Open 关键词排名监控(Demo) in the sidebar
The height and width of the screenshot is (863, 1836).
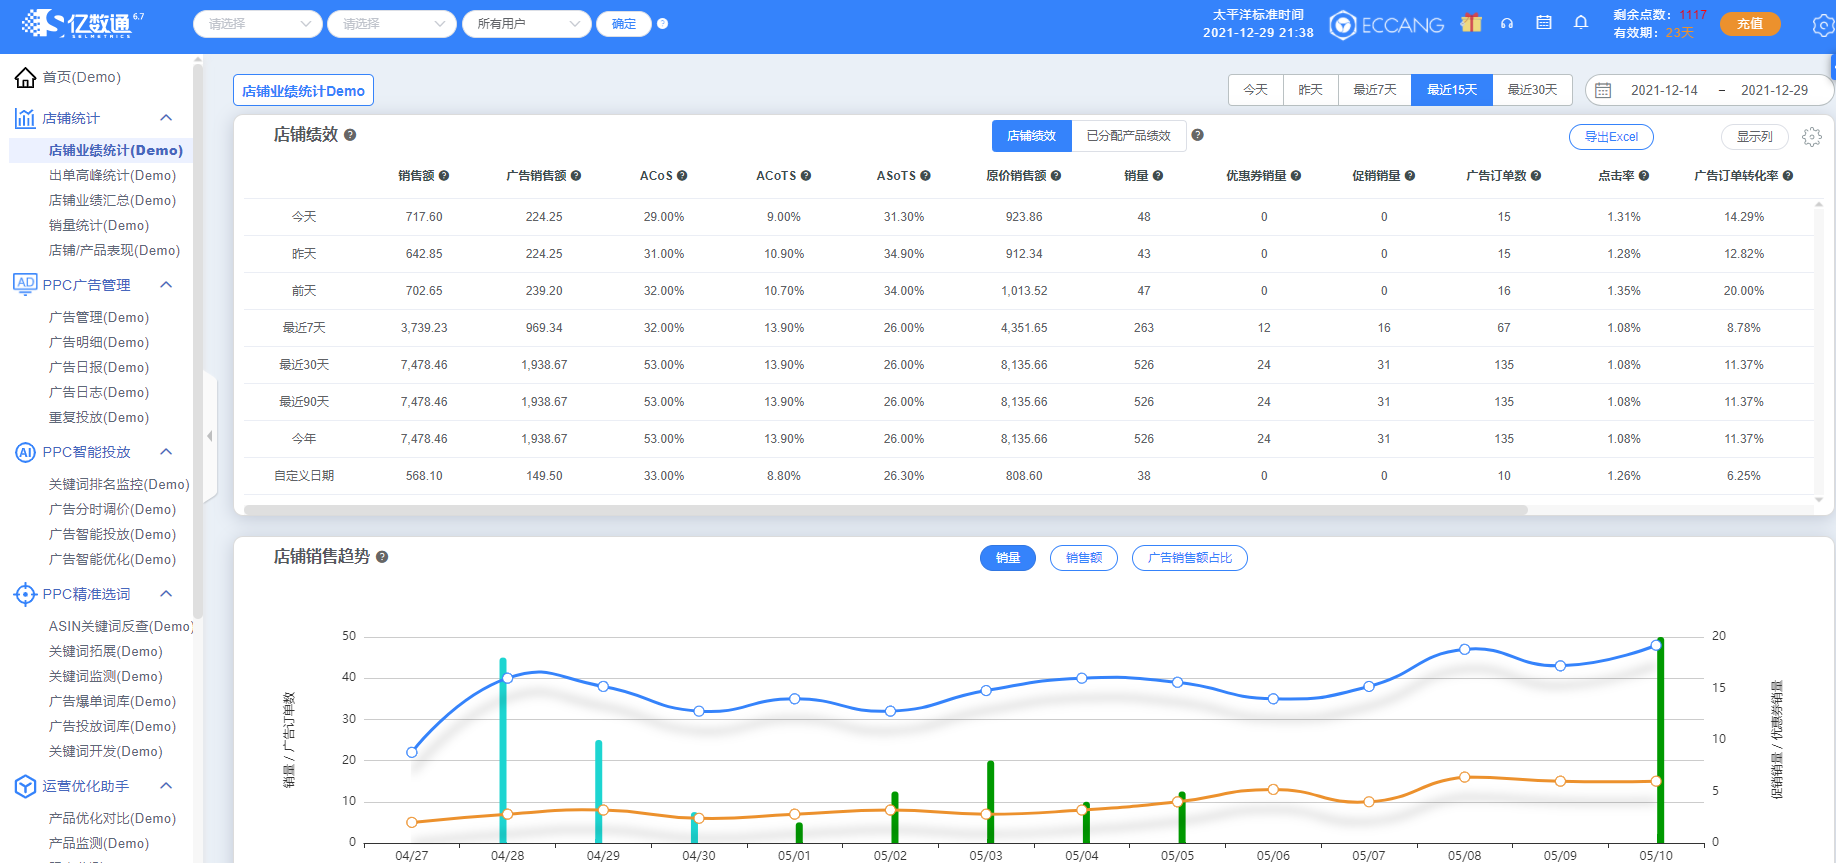(119, 484)
